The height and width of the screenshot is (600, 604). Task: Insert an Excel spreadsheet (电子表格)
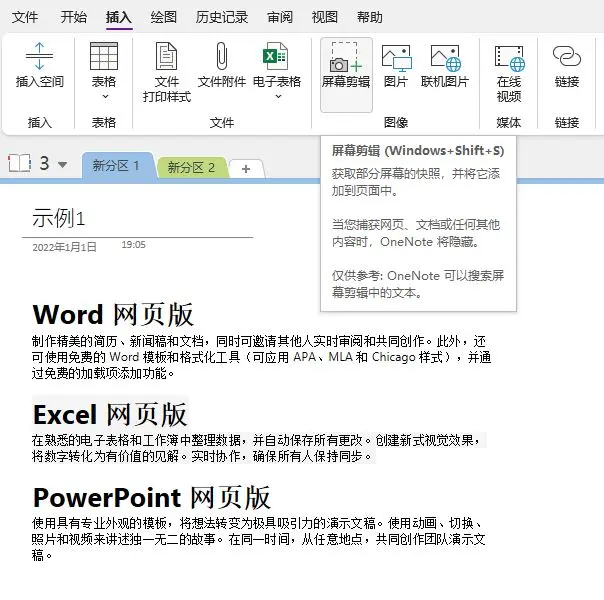point(276,65)
